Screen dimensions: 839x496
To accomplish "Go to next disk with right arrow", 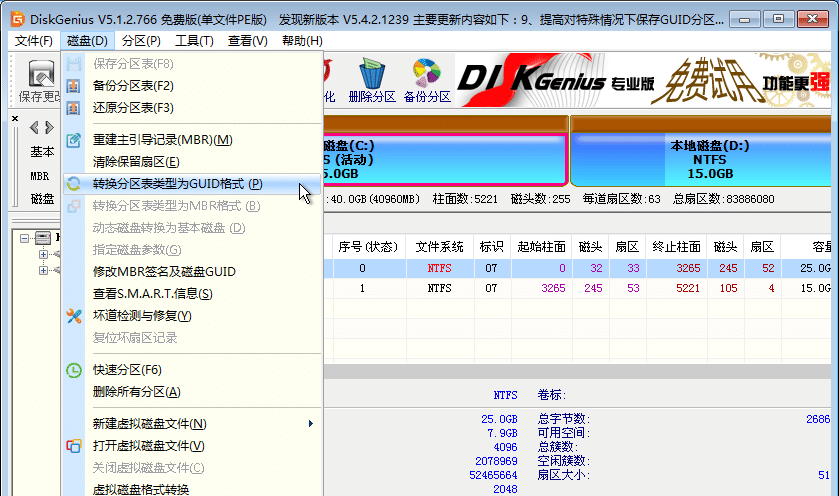I will (49, 127).
